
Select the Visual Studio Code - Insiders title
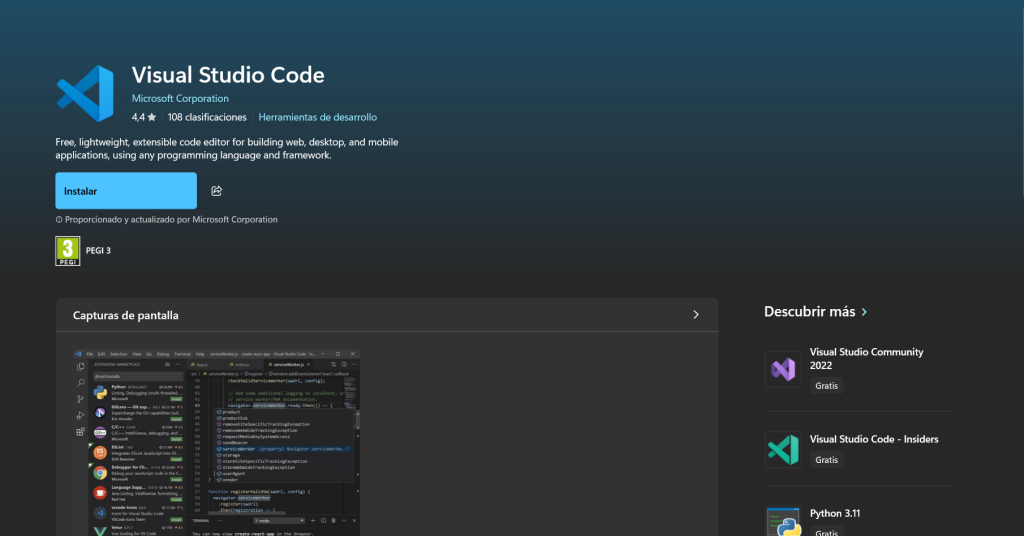pos(873,439)
